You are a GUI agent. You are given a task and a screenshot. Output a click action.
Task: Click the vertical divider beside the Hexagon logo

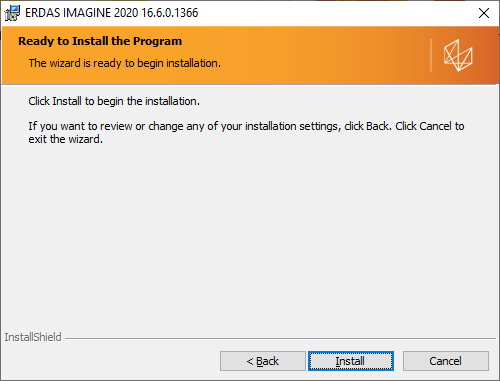coord(431,55)
